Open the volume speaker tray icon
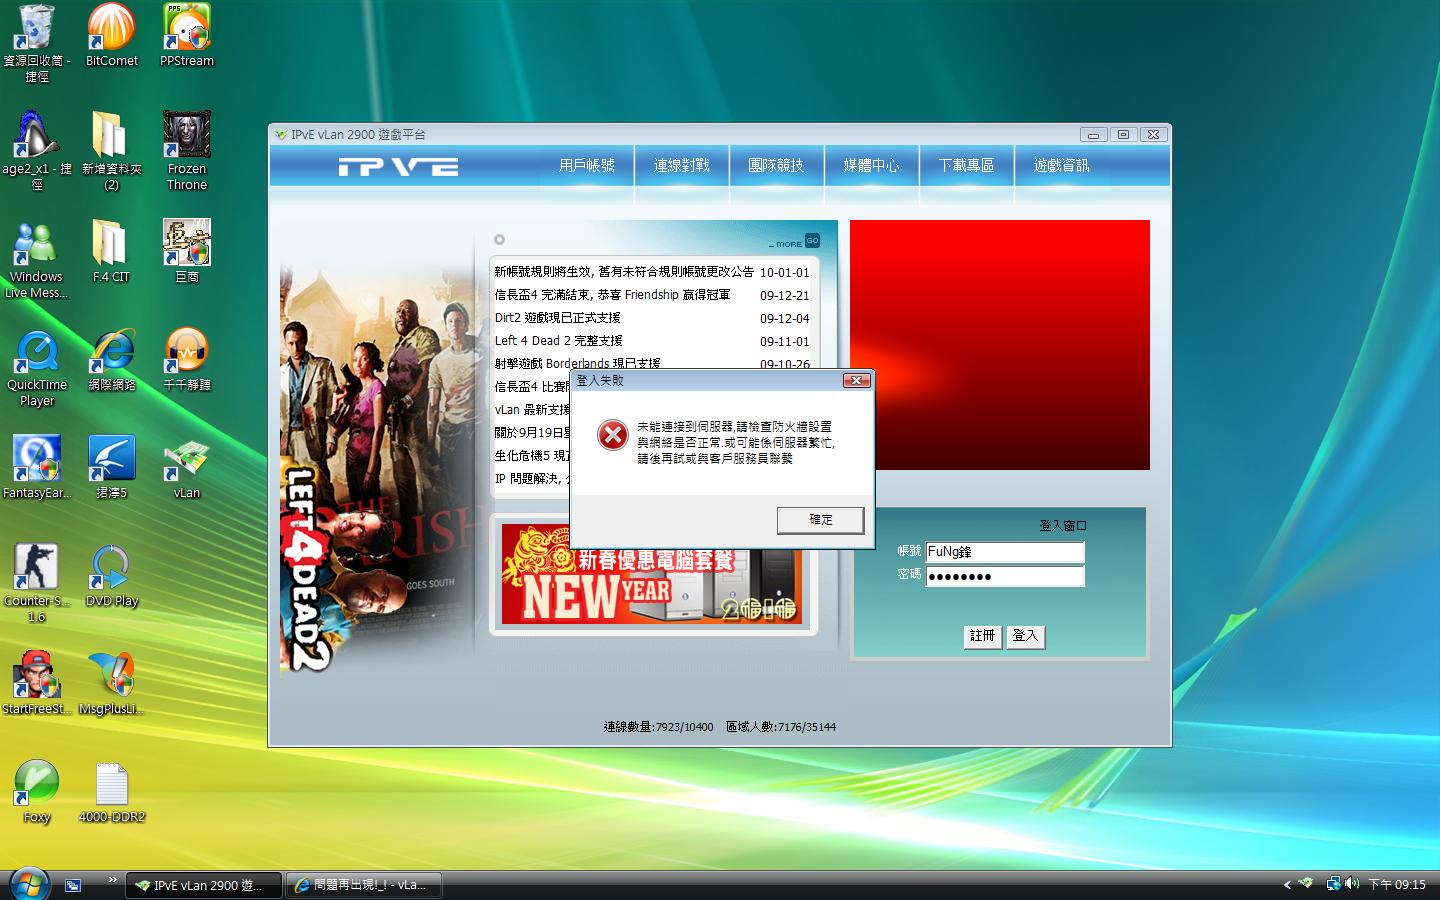The height and width of the screenshot is (900, 1440). pyautogui.click(x=1352, y=884)
